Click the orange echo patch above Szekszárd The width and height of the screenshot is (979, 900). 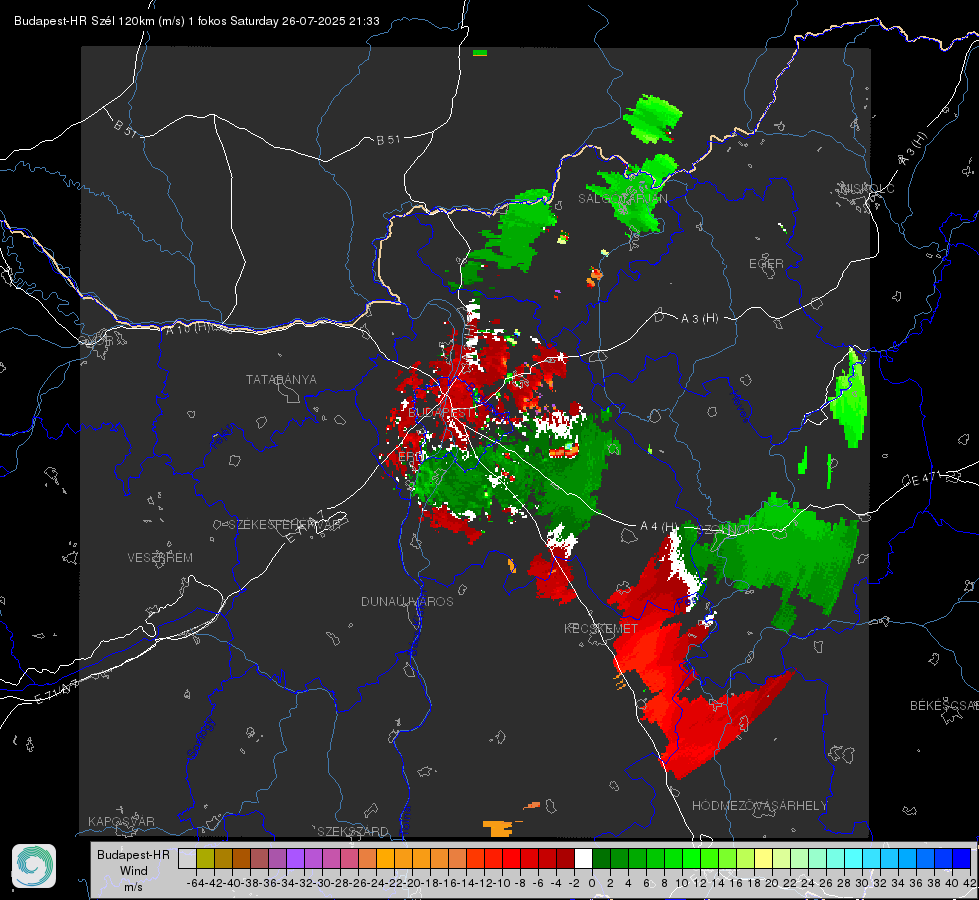(x=499, y=828)
